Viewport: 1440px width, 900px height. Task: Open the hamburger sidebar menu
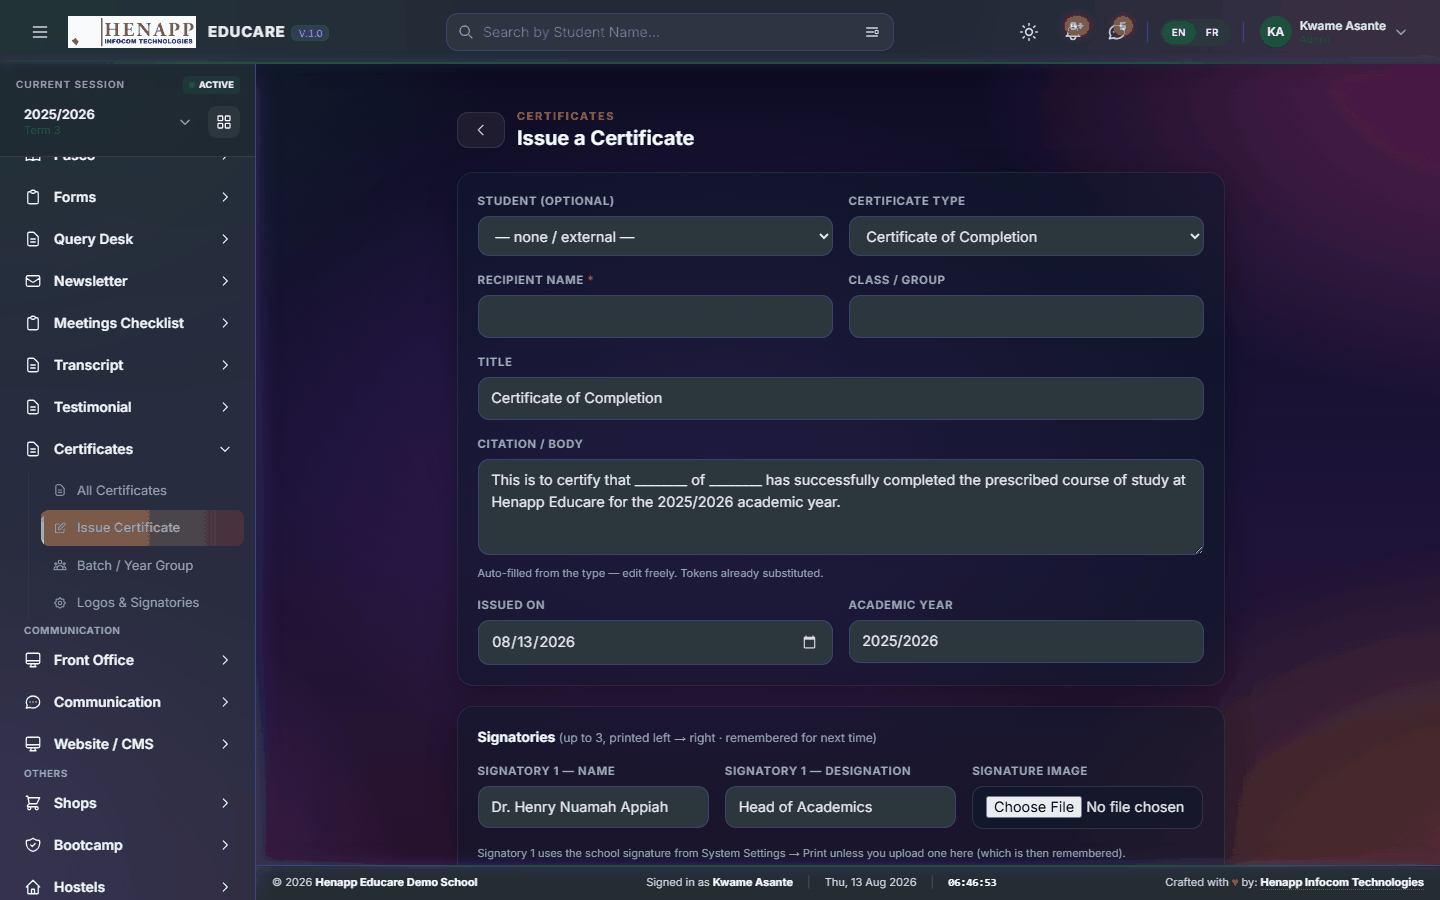(x=40, y=32)
